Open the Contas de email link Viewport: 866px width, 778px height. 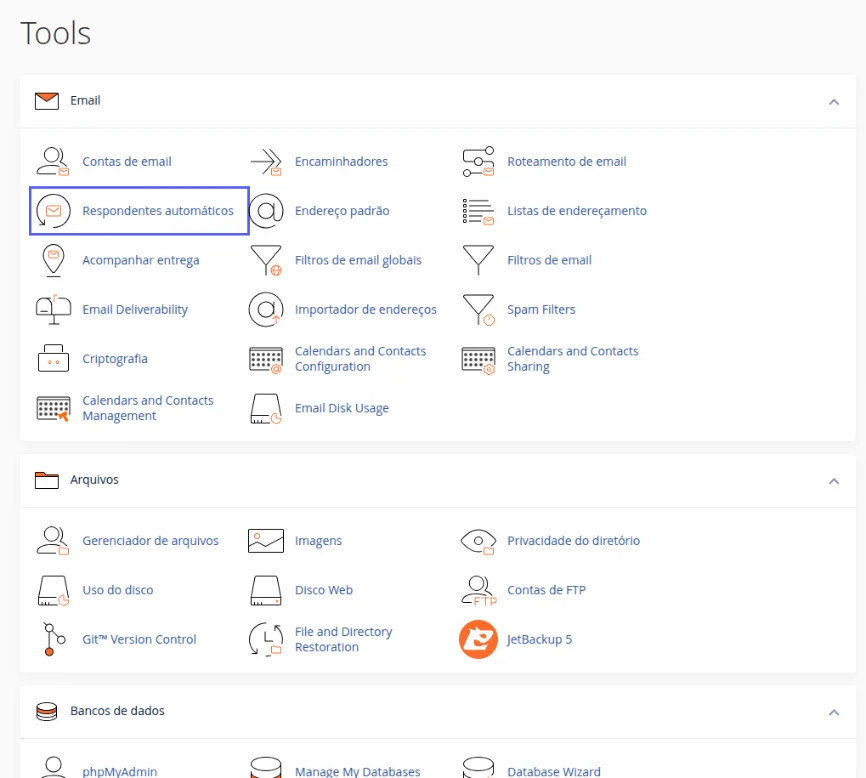(127, 162)
